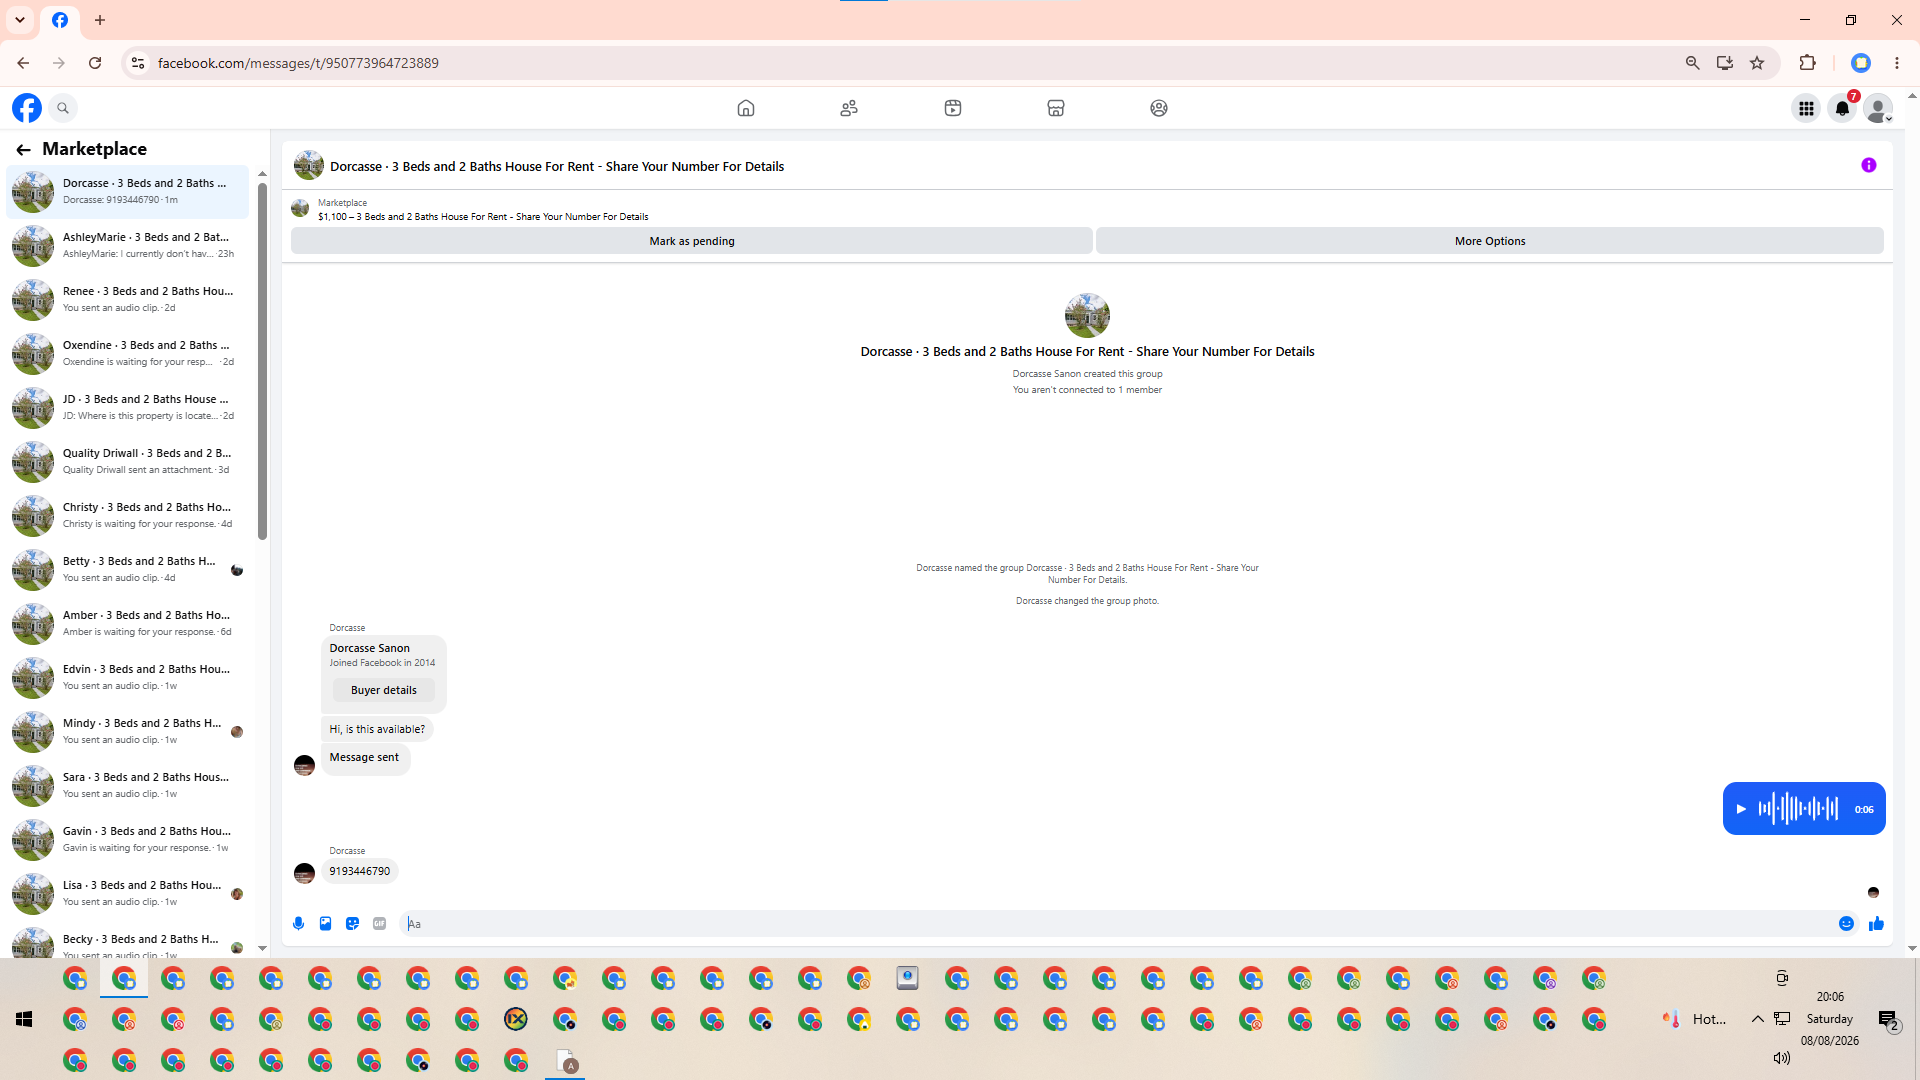Open a new browser tab
Screen dimensions: 1920x1080
pyautogui.click(x=100, y=20)
